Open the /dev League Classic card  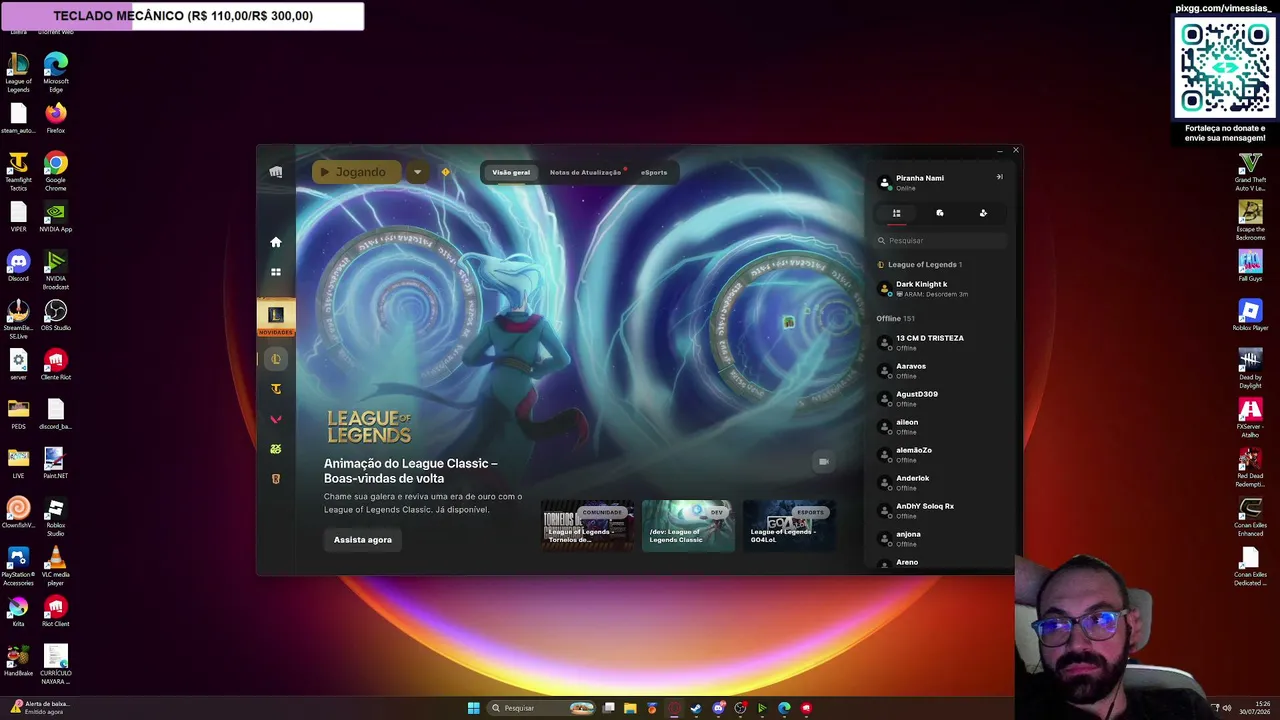pyautogui.click(x=688, y=526)
